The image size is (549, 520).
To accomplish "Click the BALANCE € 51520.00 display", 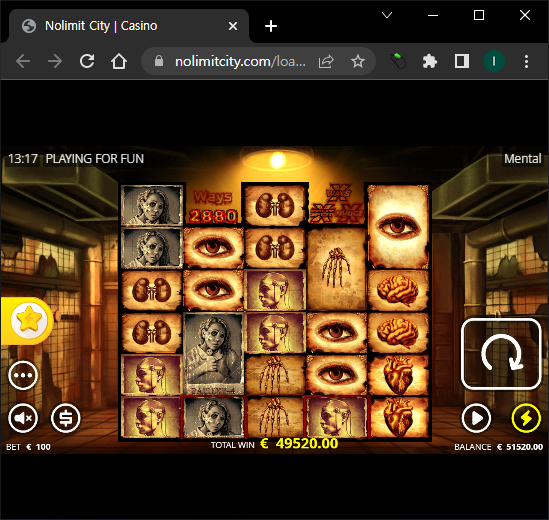I will (499, 447).
